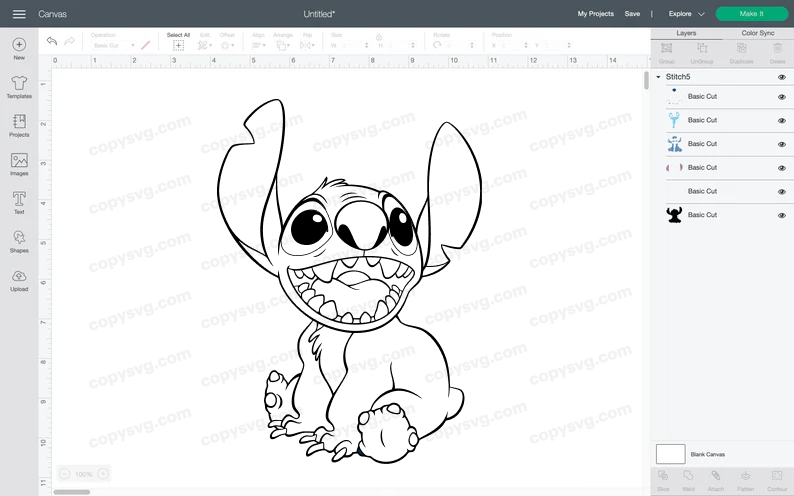Open the Explore machine dropdown
Viewport: 794px width, 496px height.
pyautogui.click(x=686, y=14)
